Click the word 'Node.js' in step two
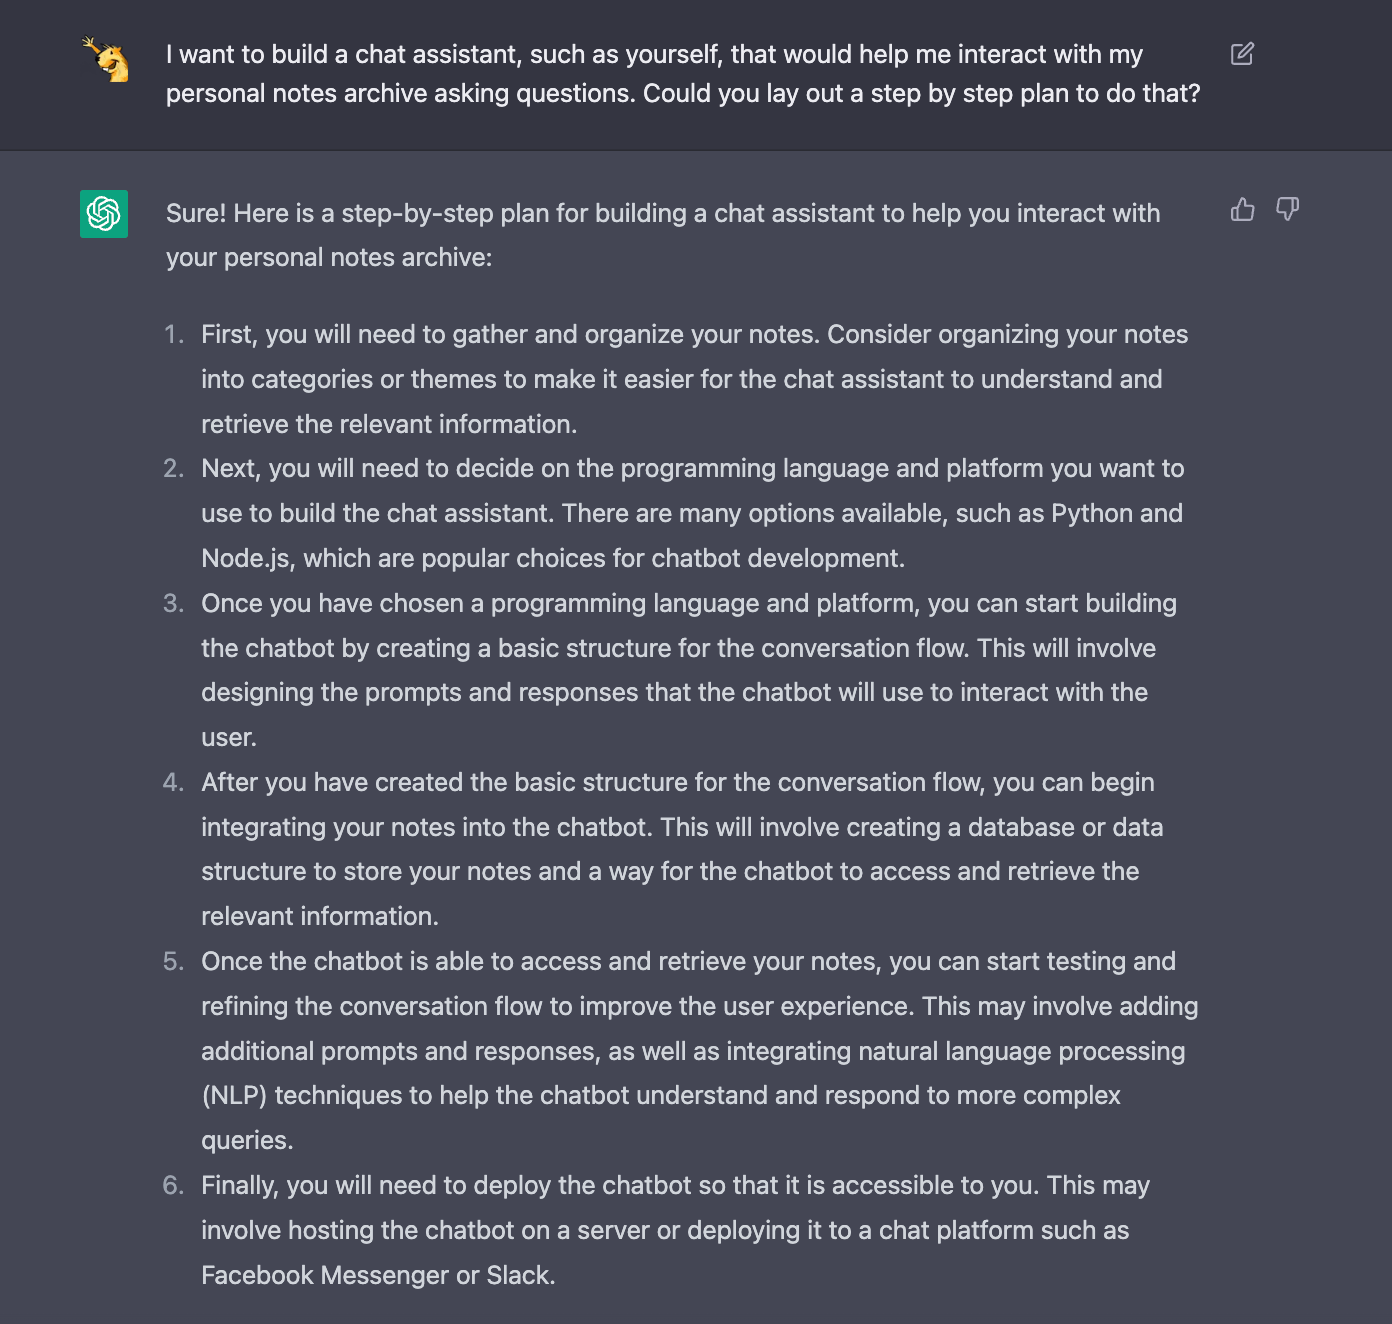1392x1324 pixels. 247,558
